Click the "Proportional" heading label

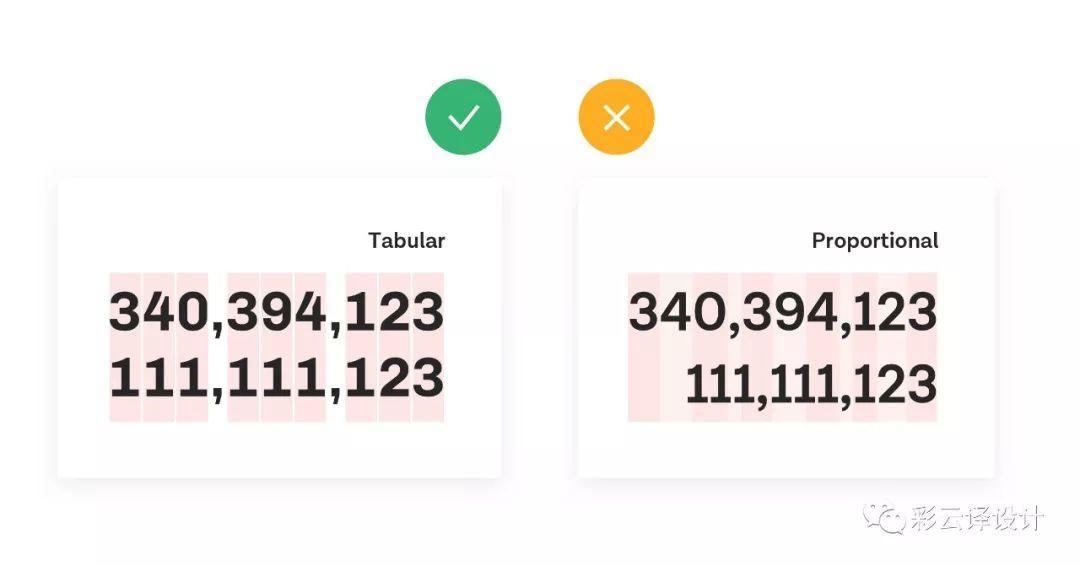tap(875, 241)
